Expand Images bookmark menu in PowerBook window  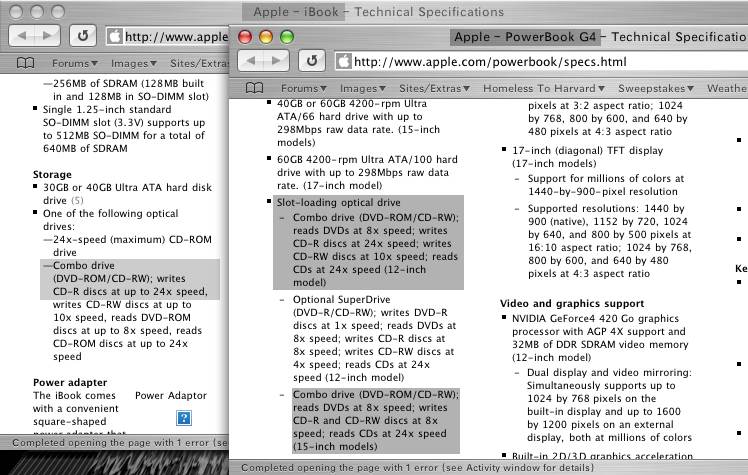click(363, 88)
